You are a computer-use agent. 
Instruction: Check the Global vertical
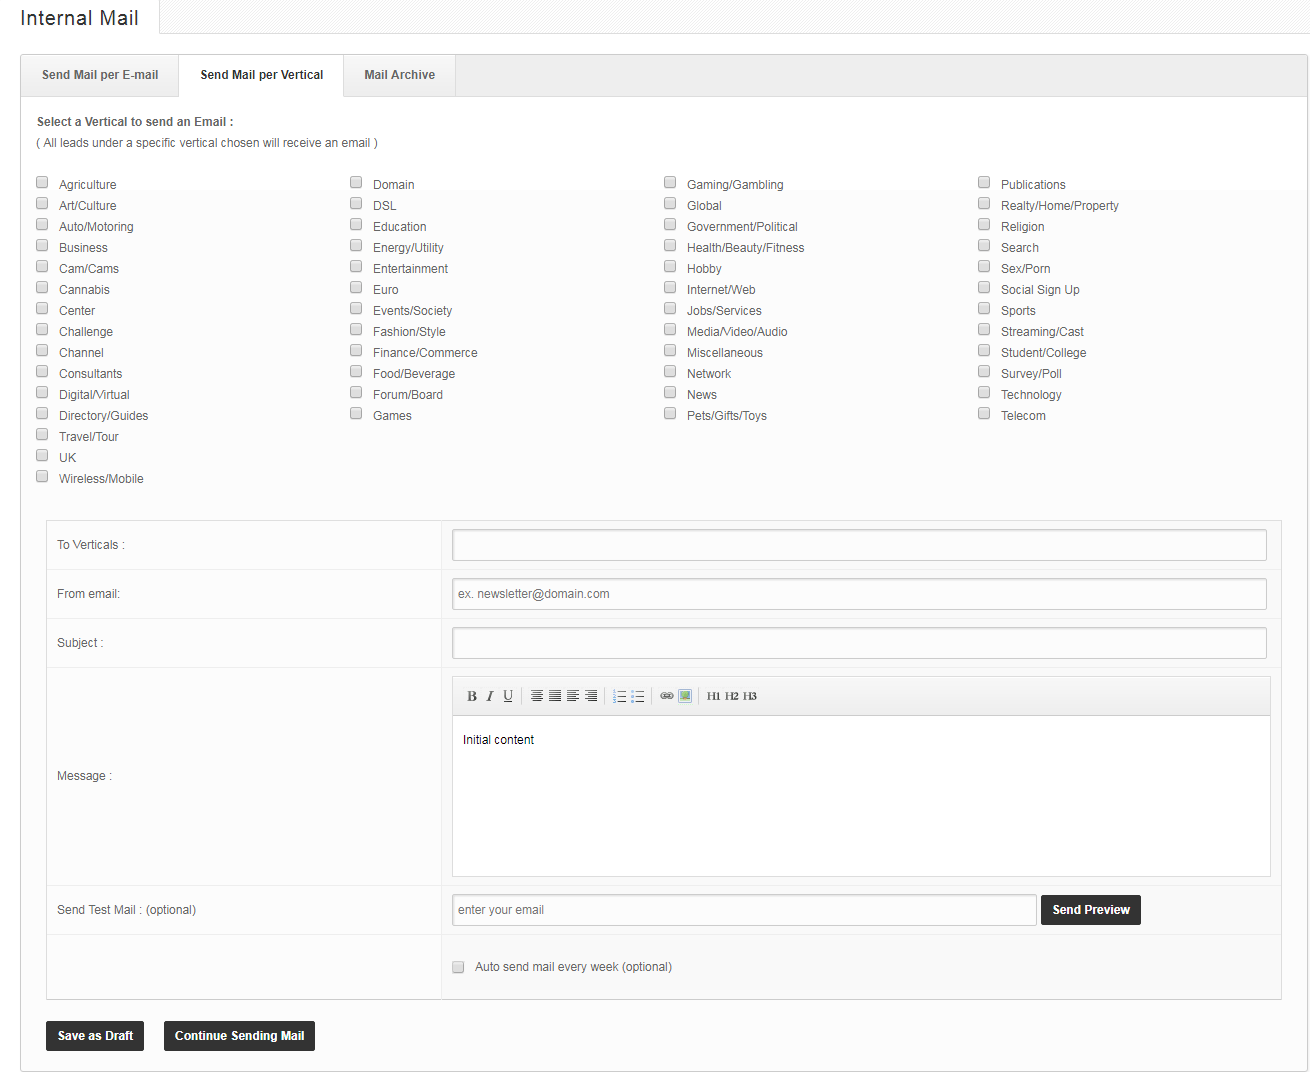click(x=670, y=203)
